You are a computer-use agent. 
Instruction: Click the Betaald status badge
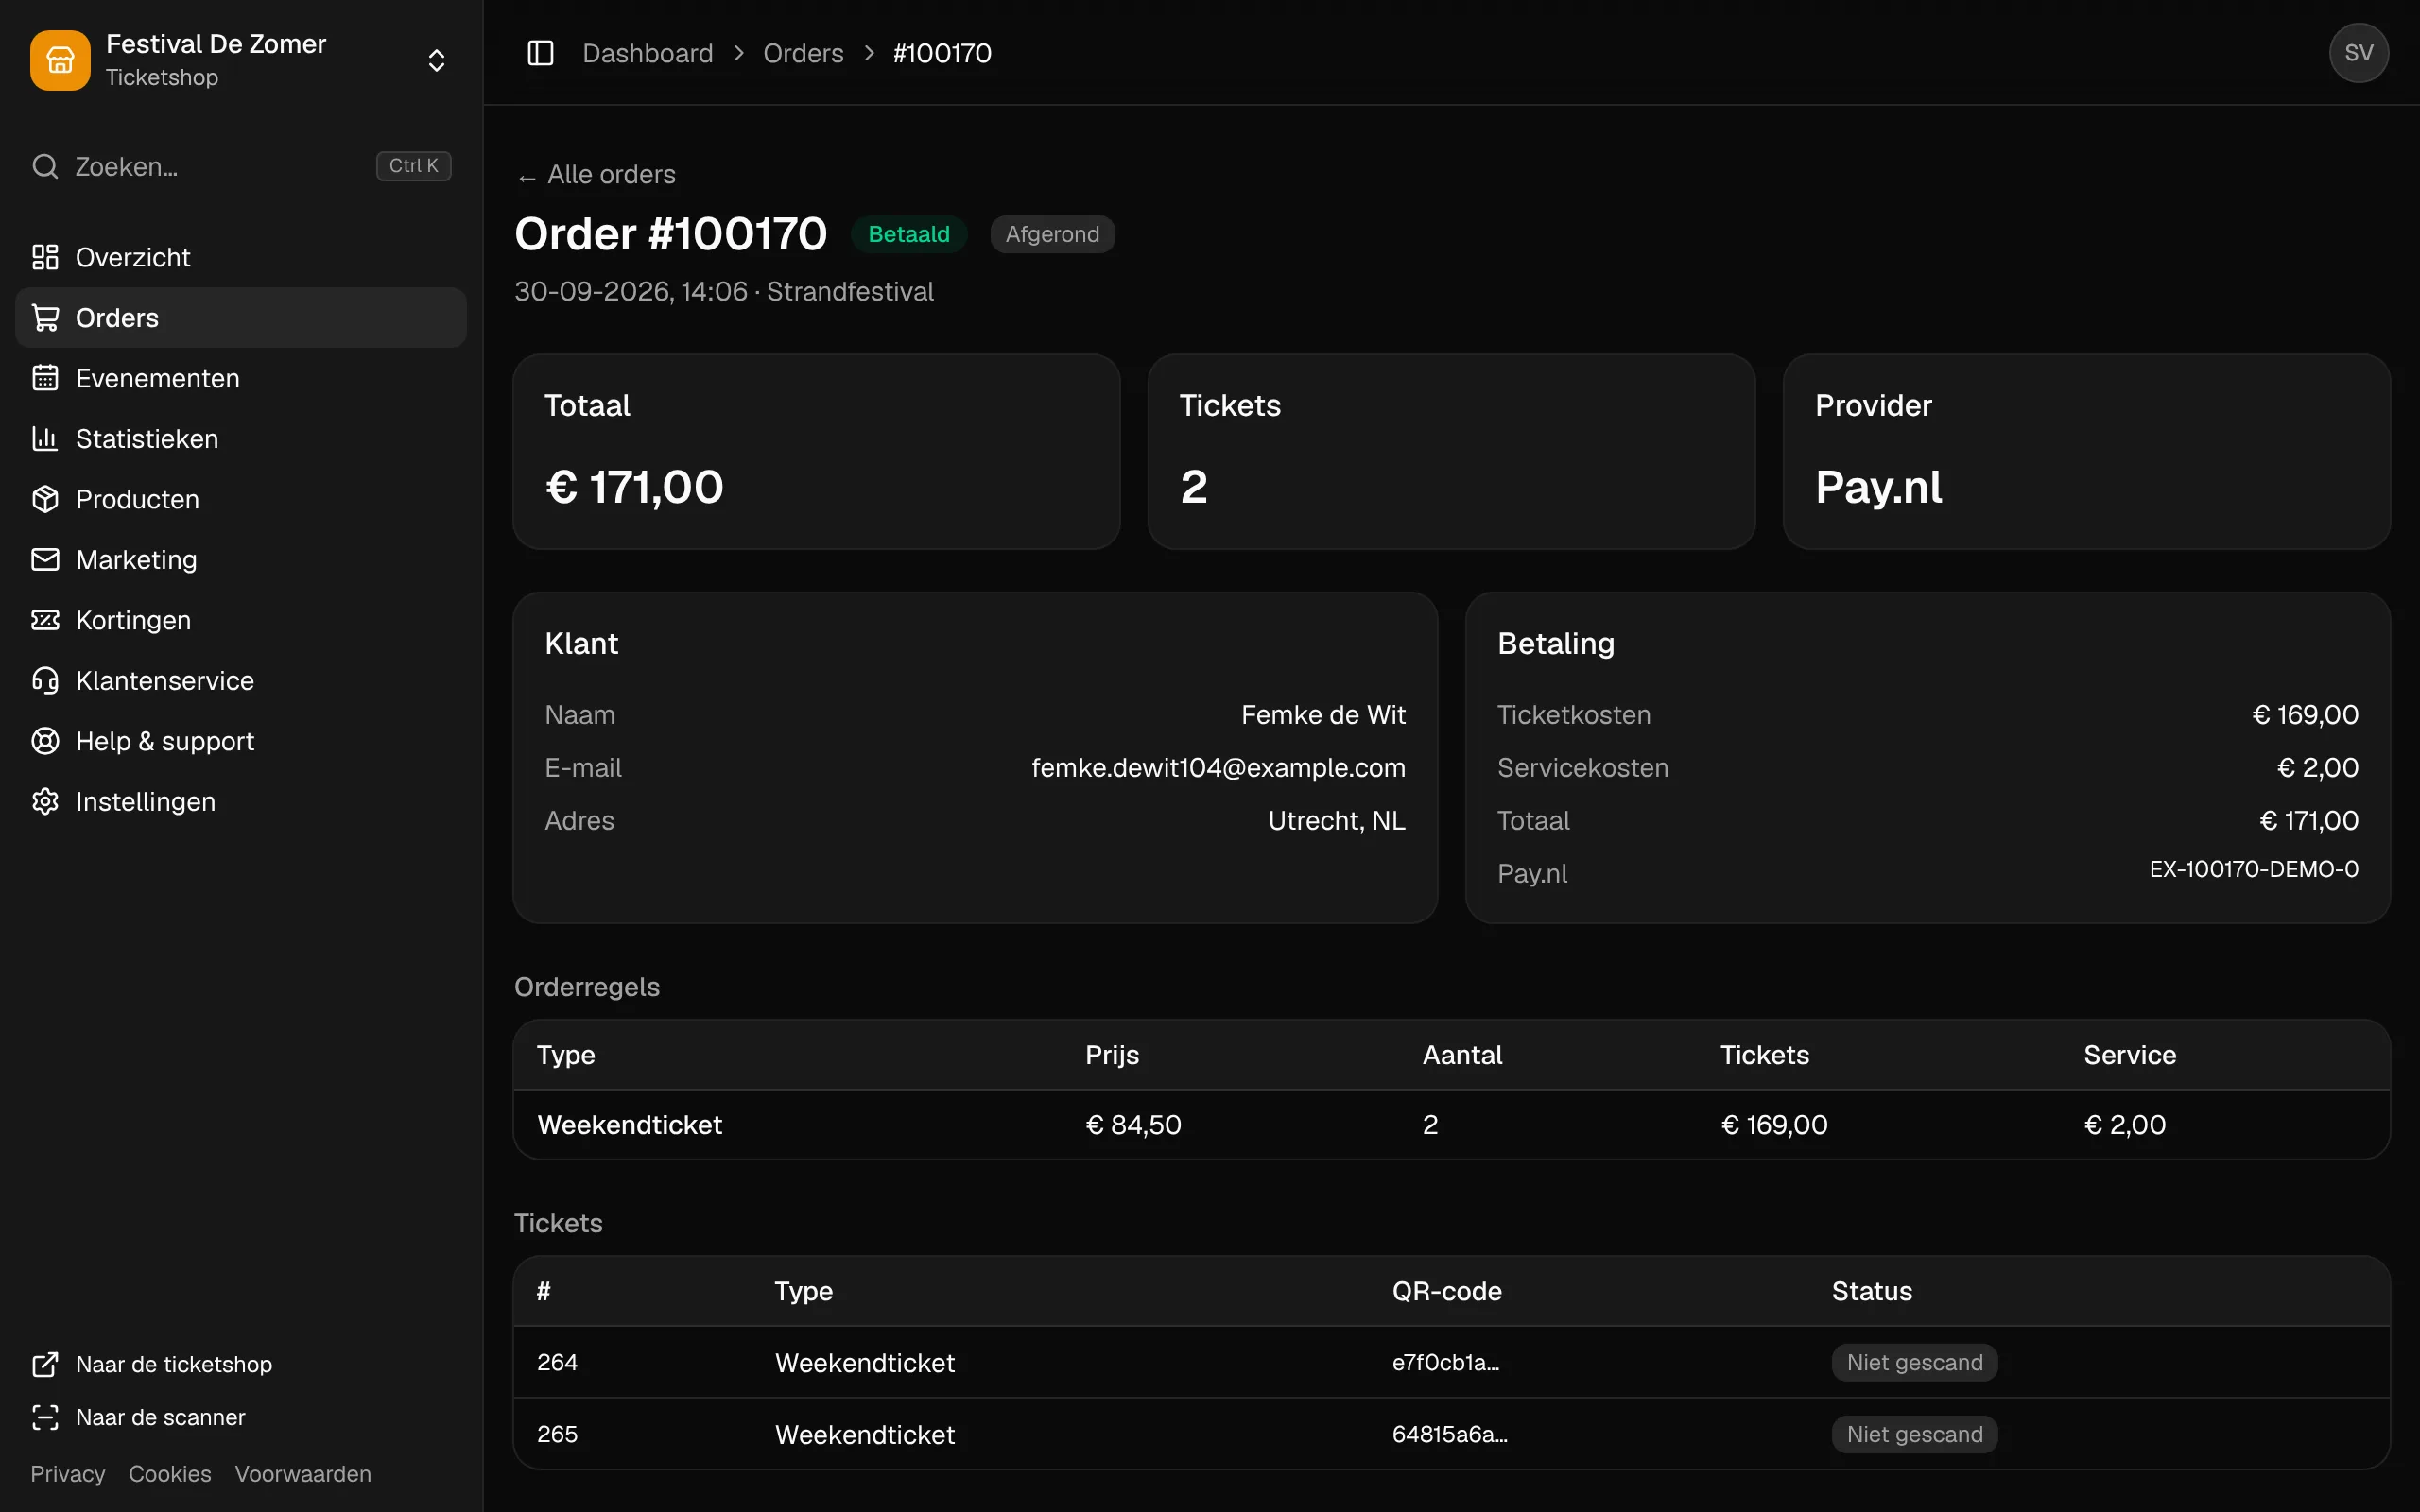click(x=909, y=234)
